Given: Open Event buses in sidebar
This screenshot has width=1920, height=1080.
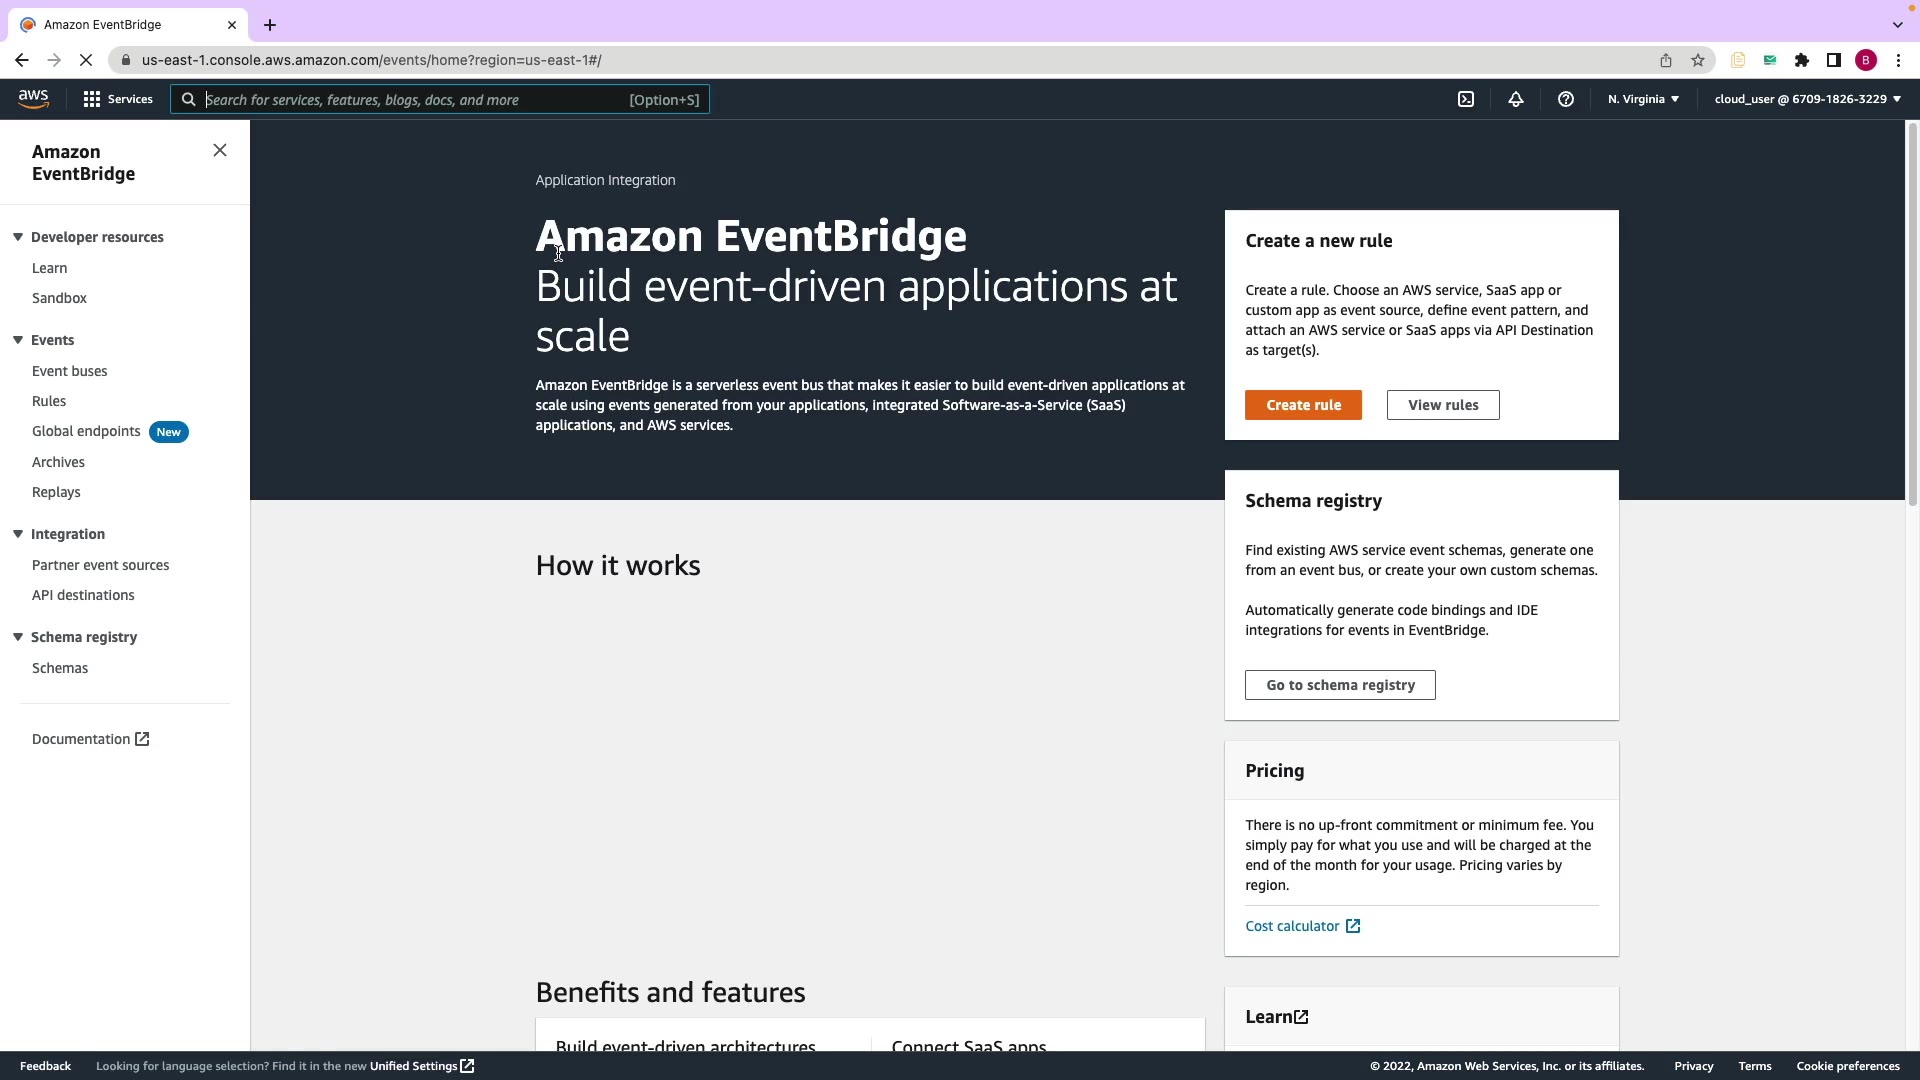Looking at the screenshot, I should click(69, 371).
